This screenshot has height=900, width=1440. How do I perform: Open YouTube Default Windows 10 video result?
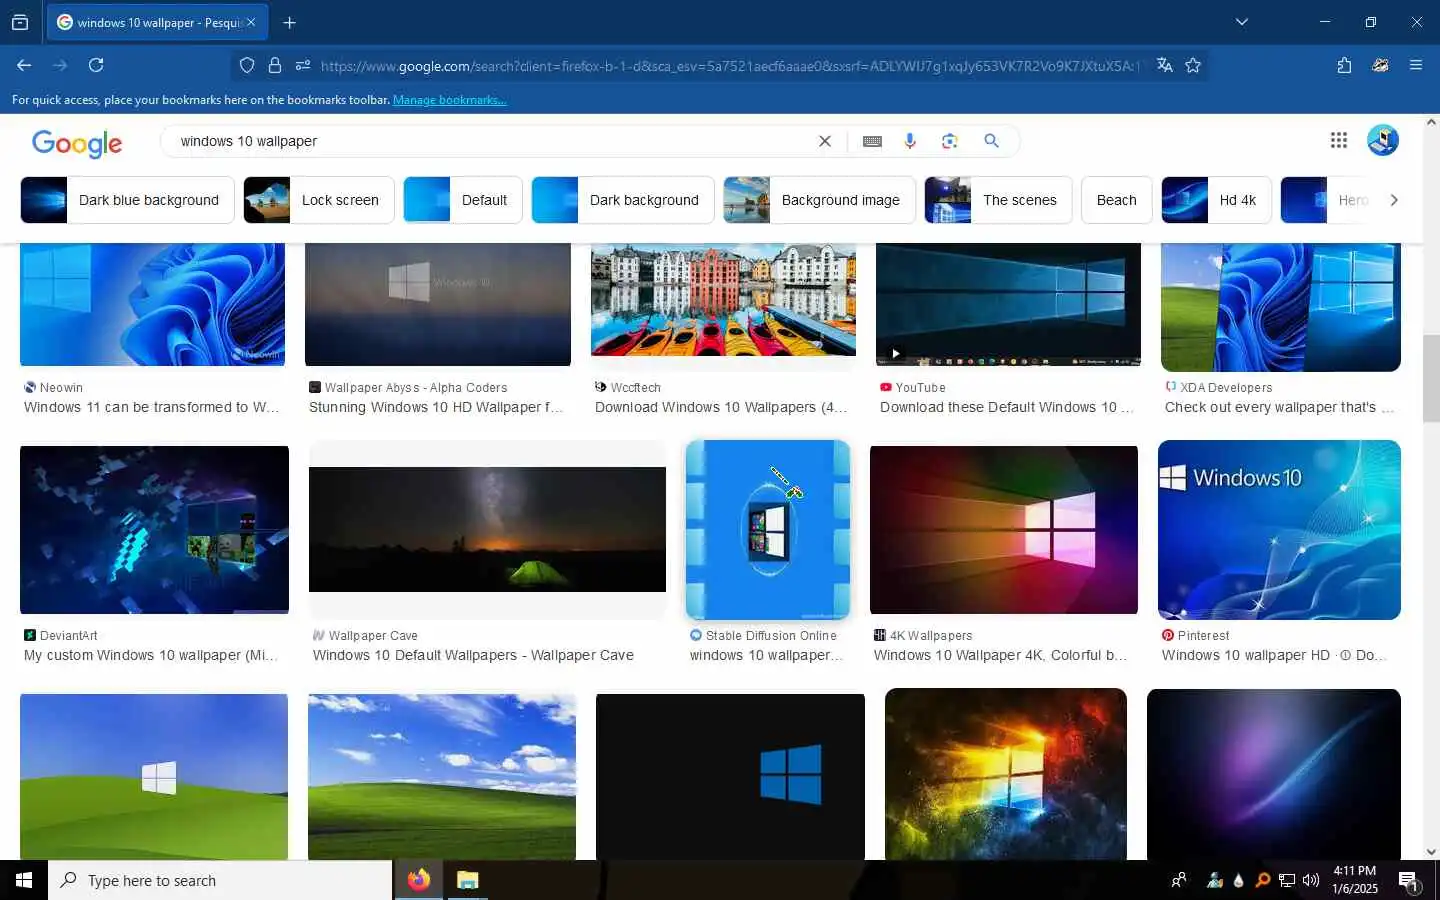tap(1007, 407)
